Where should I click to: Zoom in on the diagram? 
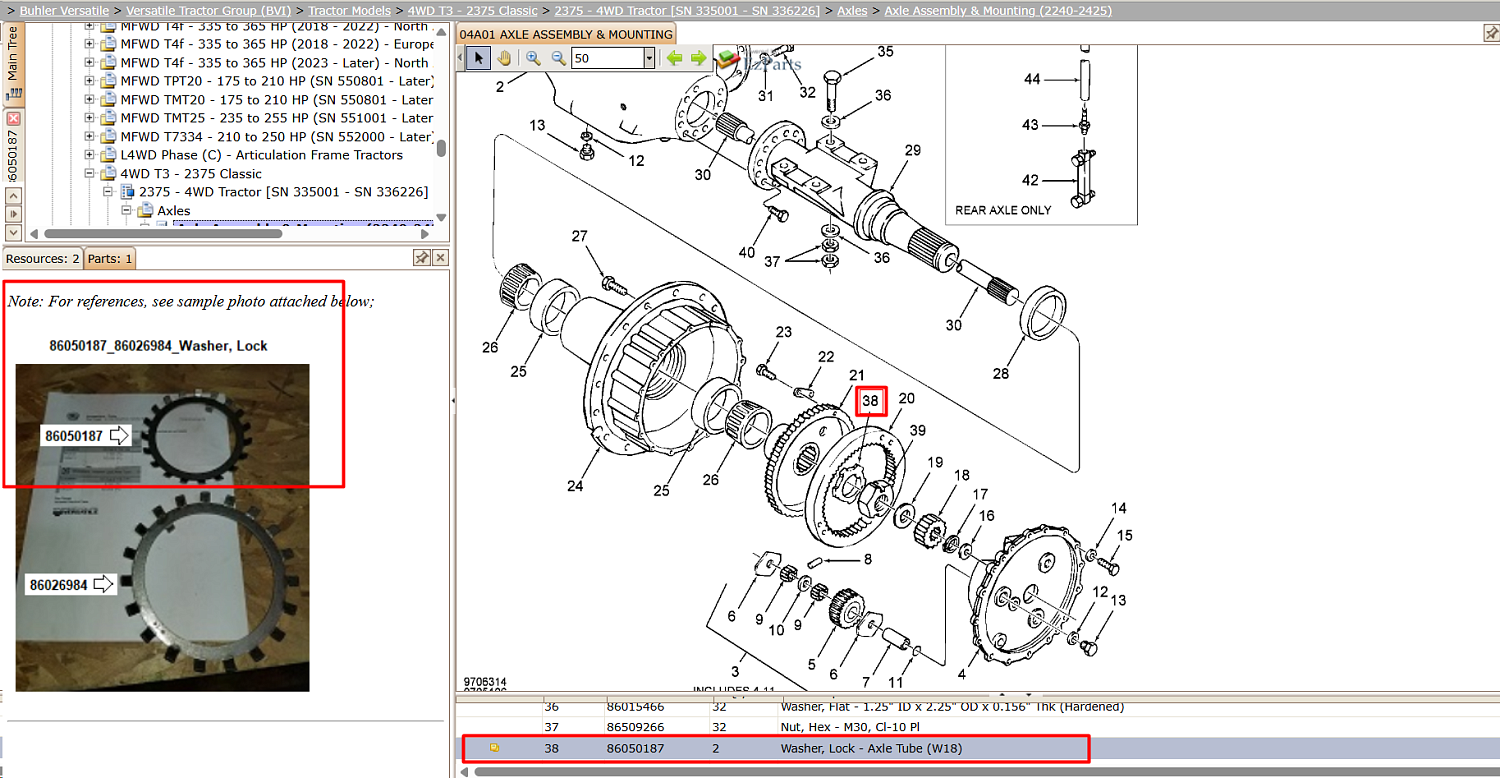click(533, 58)
